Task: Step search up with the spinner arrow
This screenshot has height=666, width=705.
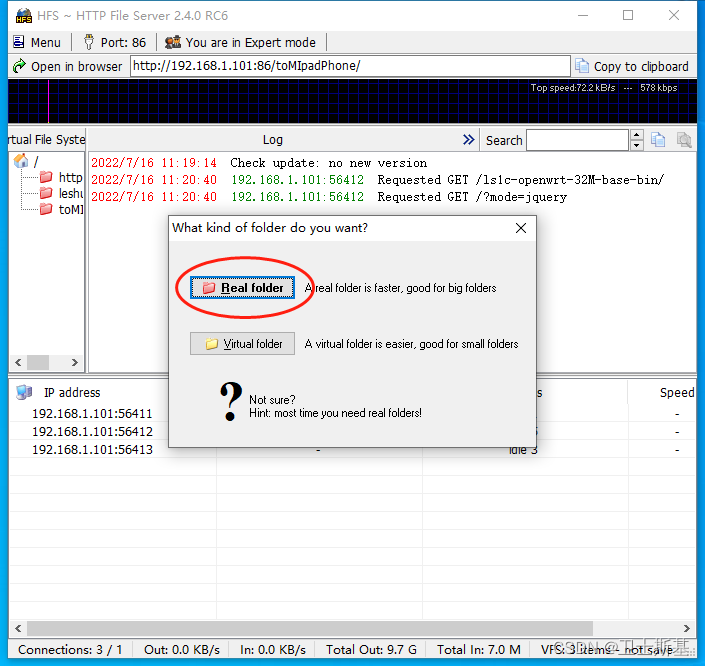Action: coord(637,135)
